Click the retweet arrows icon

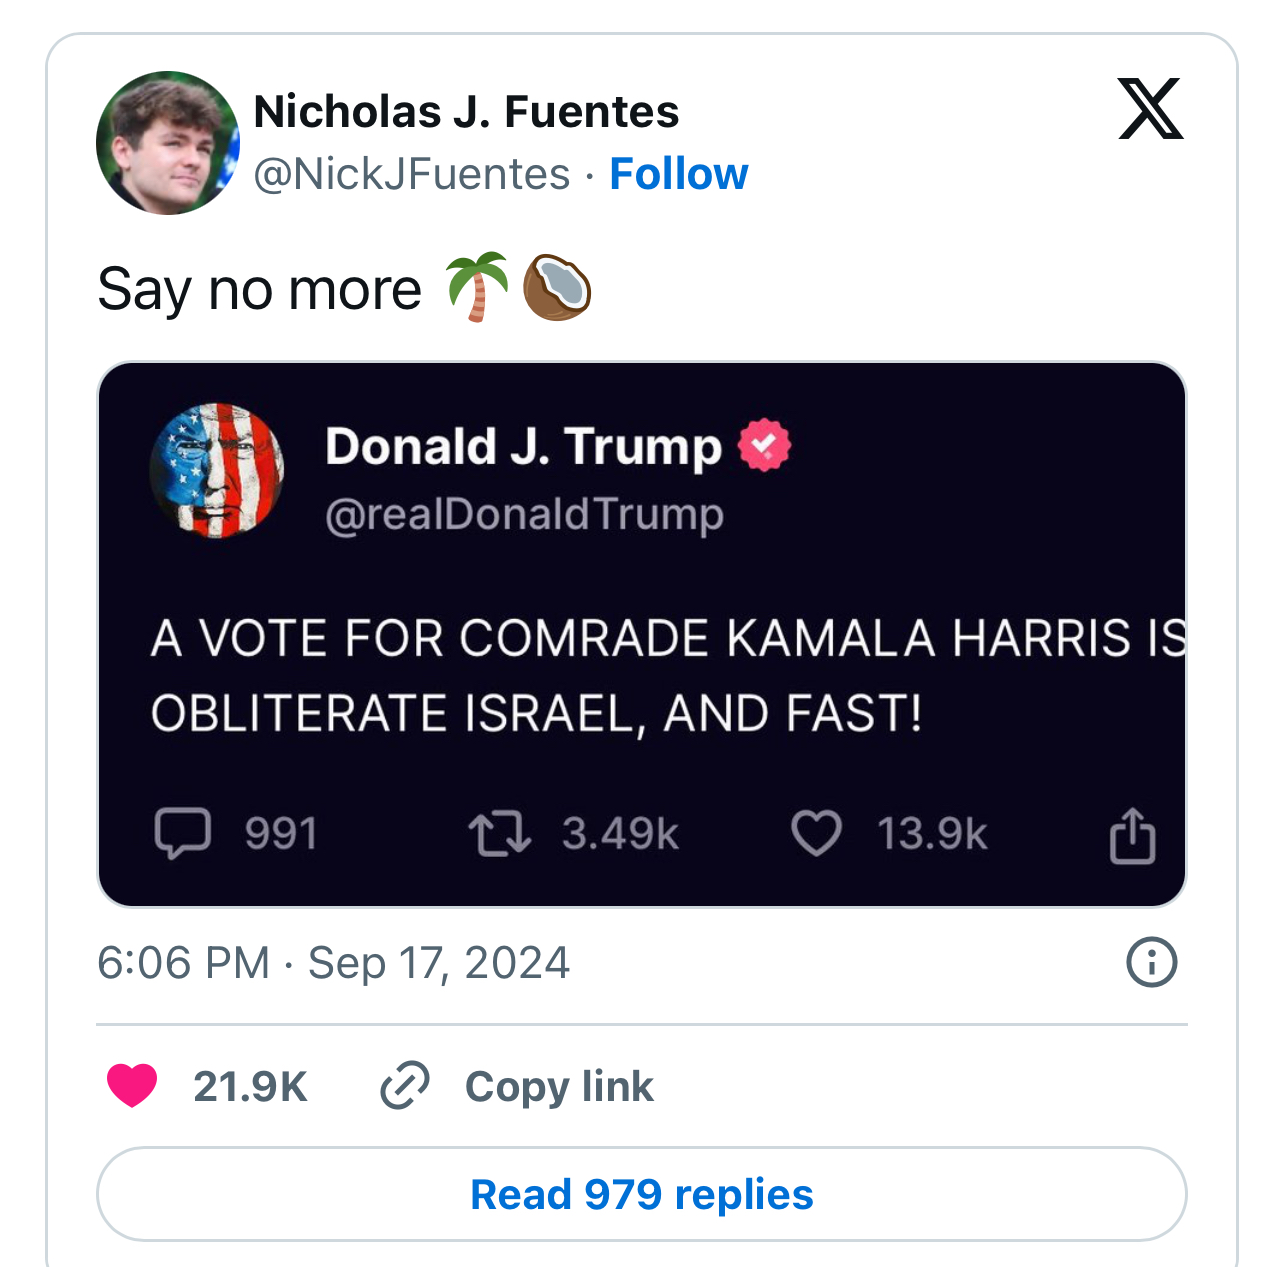click(x=500, y=834)
